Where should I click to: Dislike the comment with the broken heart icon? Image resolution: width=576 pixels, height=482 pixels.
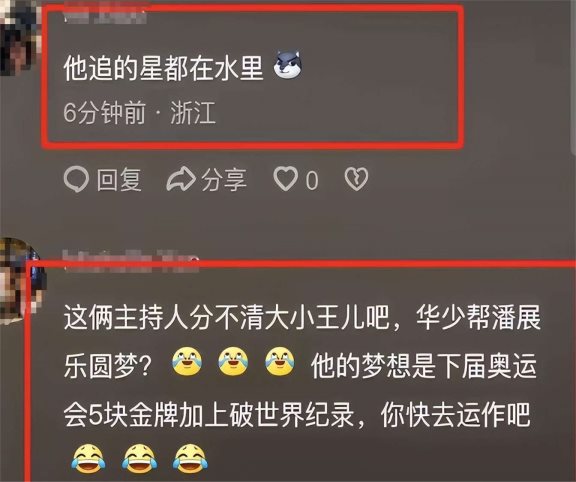tap(356, 179)
